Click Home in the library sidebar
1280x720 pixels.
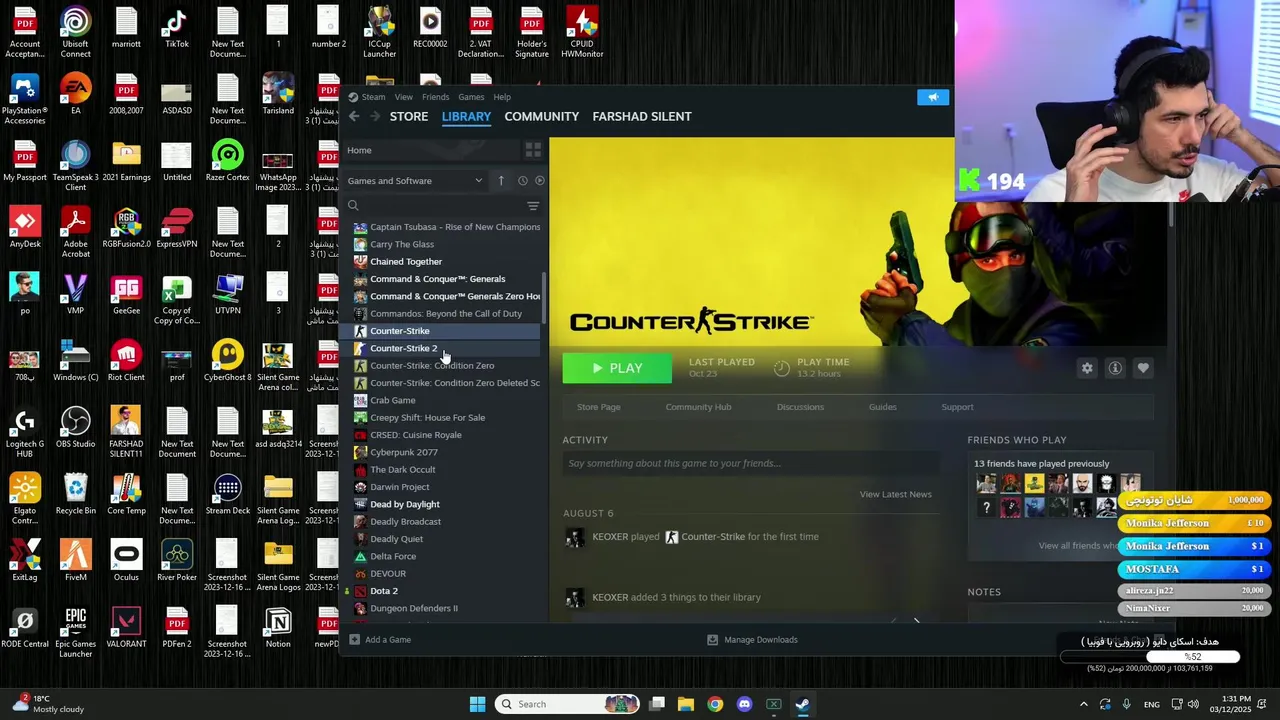(359, 150)
